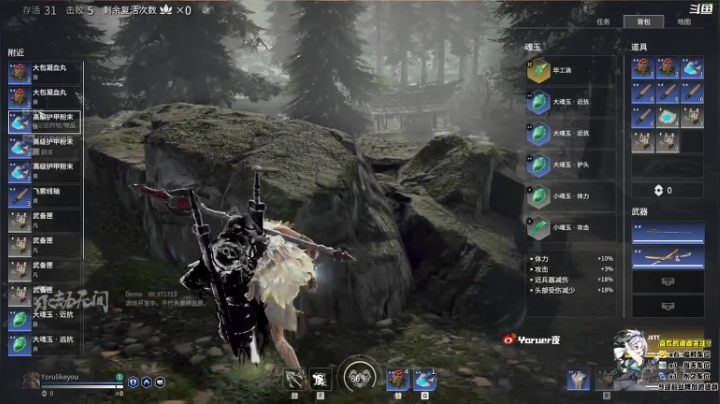This screenshot has height=404, width=720.
Task: Click the grappling hook skill icon
Action: click(x=294, y=379)
